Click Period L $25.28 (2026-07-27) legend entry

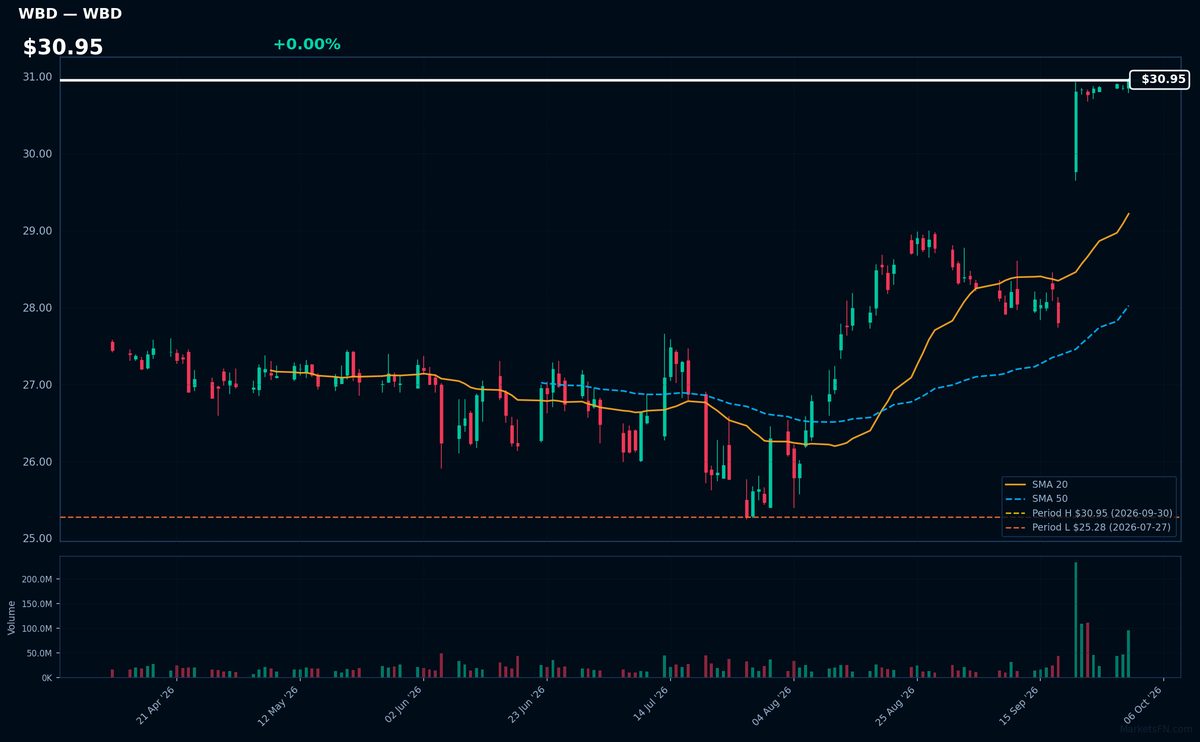(x=1088, y=527)
